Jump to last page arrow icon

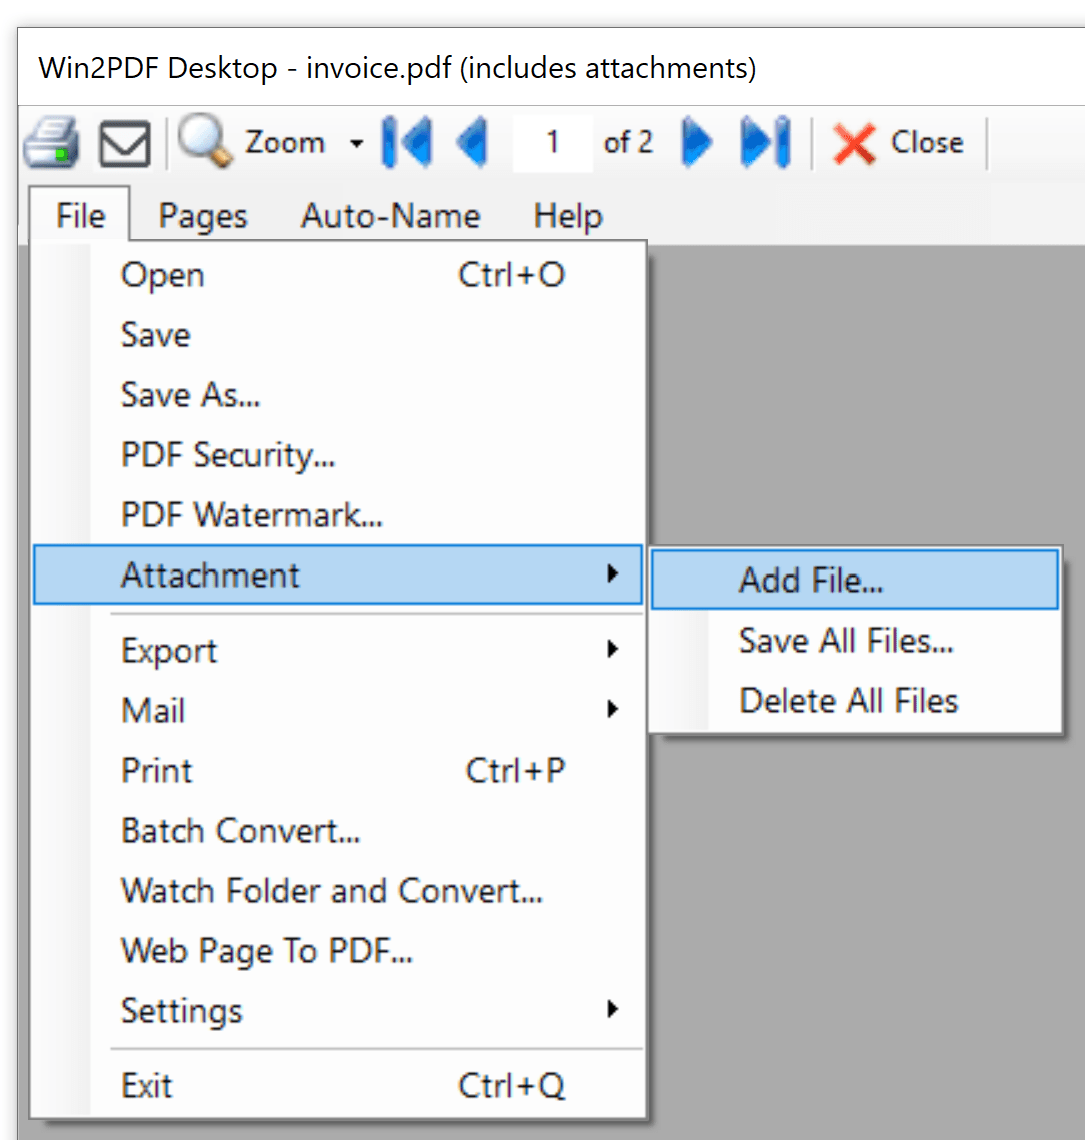(765, 143)
